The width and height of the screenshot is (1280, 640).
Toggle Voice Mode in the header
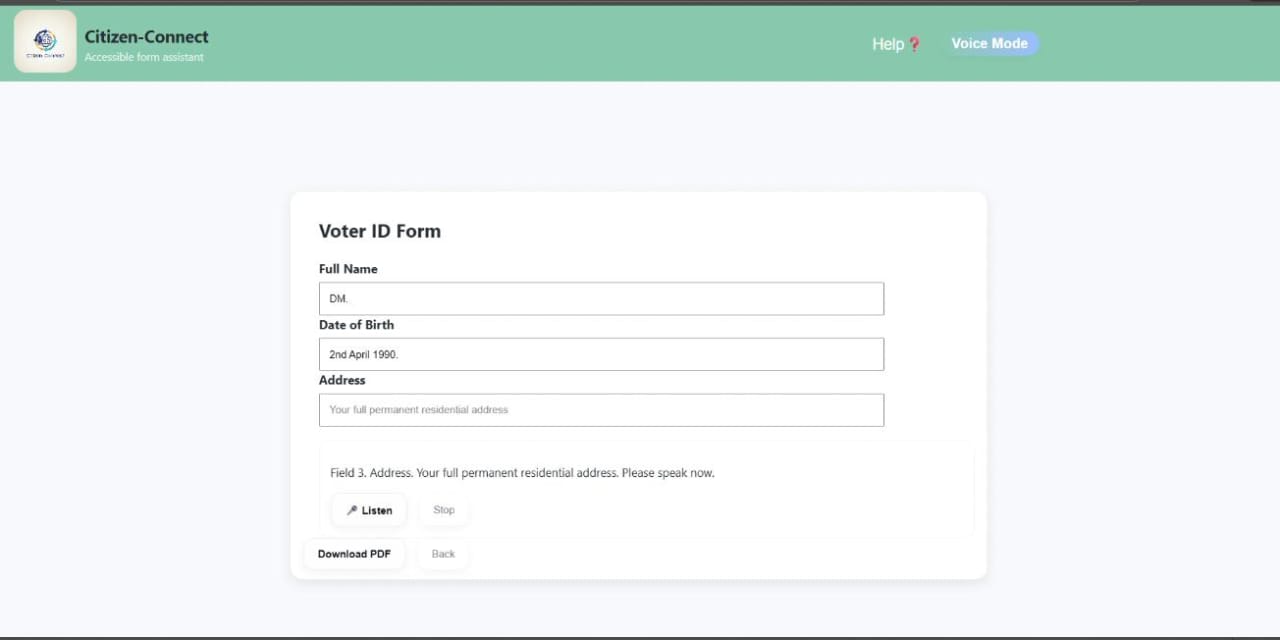point(989,43)
